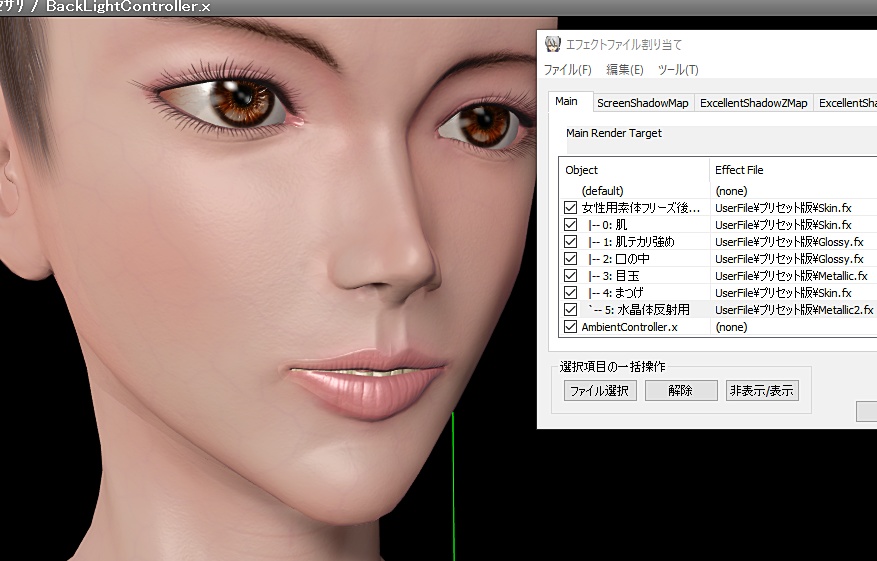Toggle checkbox for 女性用素体フリーズ後 row
Image resolution: width=877 pixels, height=561 pixels.
pos(570,208)
